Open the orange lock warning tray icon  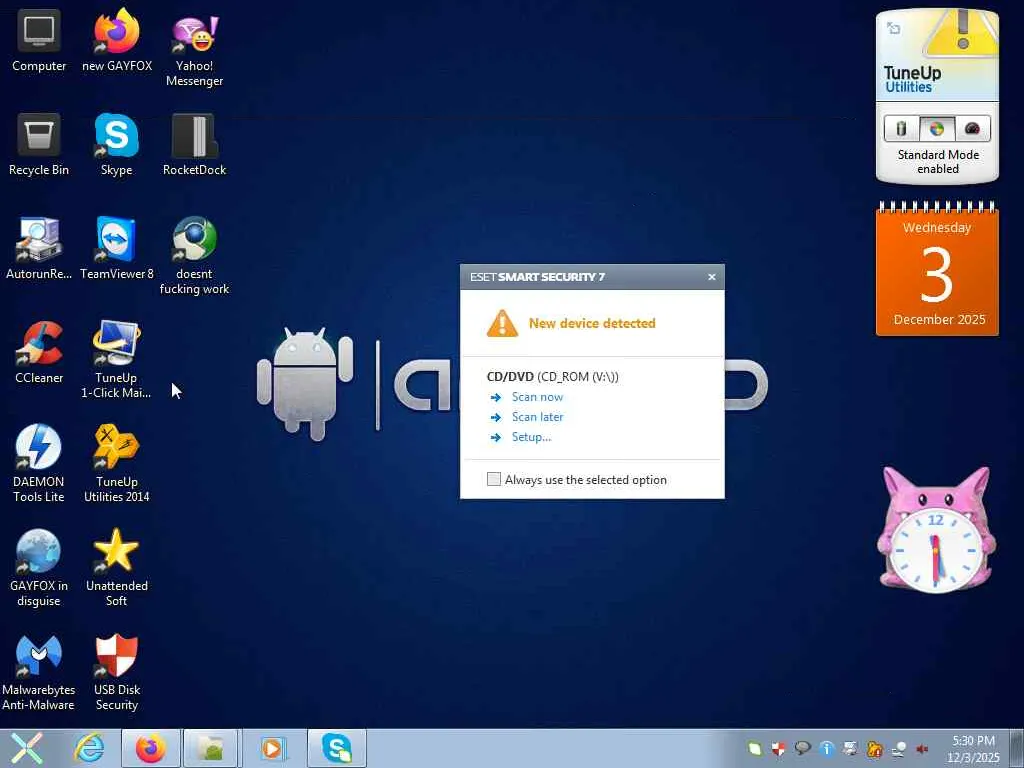tap(874, 748)
